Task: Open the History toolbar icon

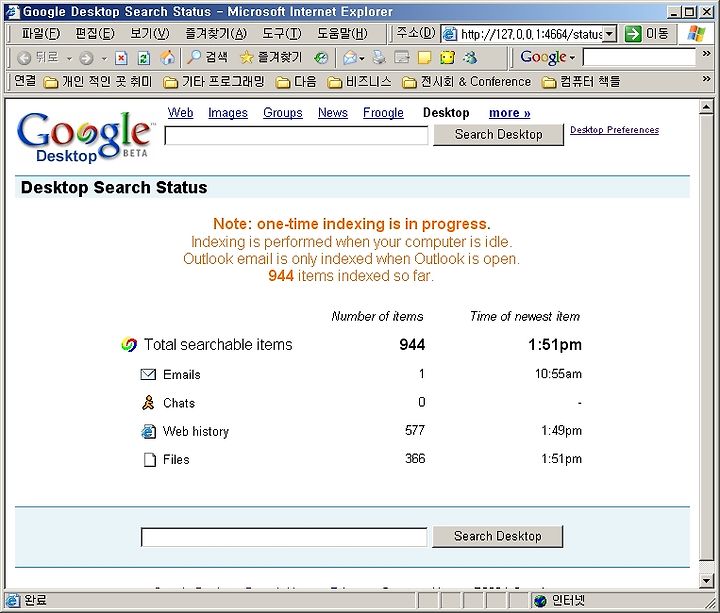Action: [321, 57]
